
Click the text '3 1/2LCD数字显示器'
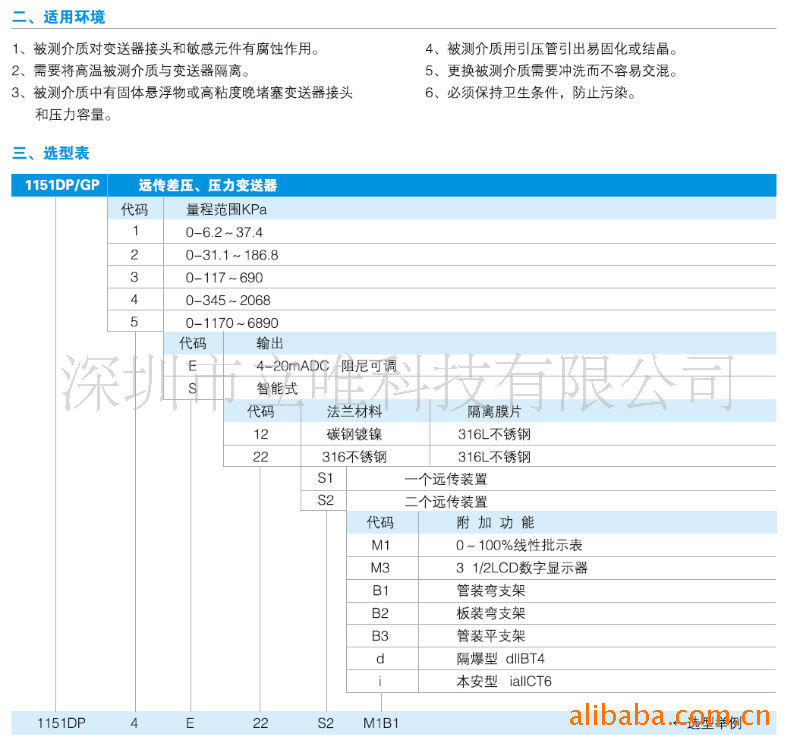pos(522,568)
